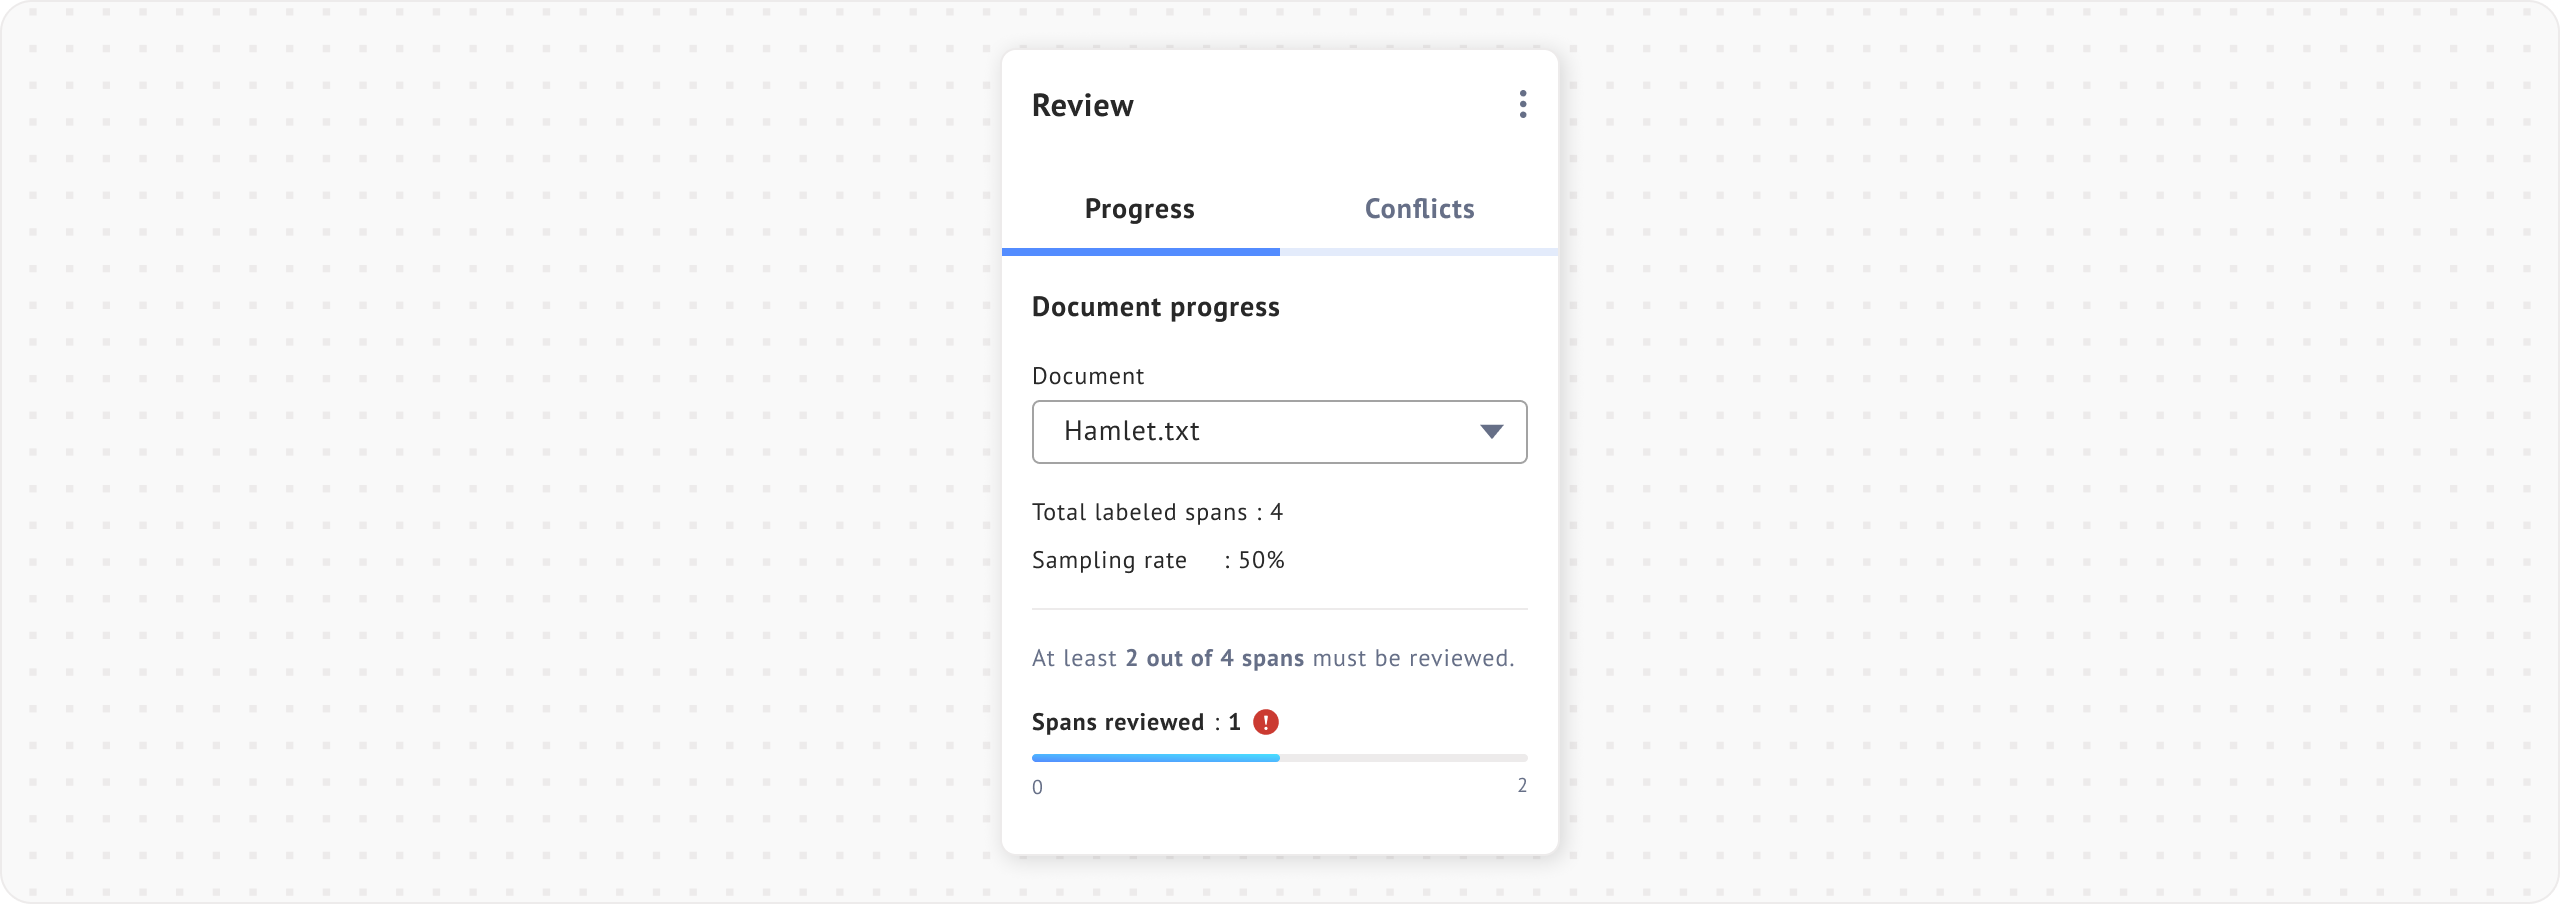The image size is (2560, 904).
Task: Switch to the Conflicts tab
Action: [1418, 209]
